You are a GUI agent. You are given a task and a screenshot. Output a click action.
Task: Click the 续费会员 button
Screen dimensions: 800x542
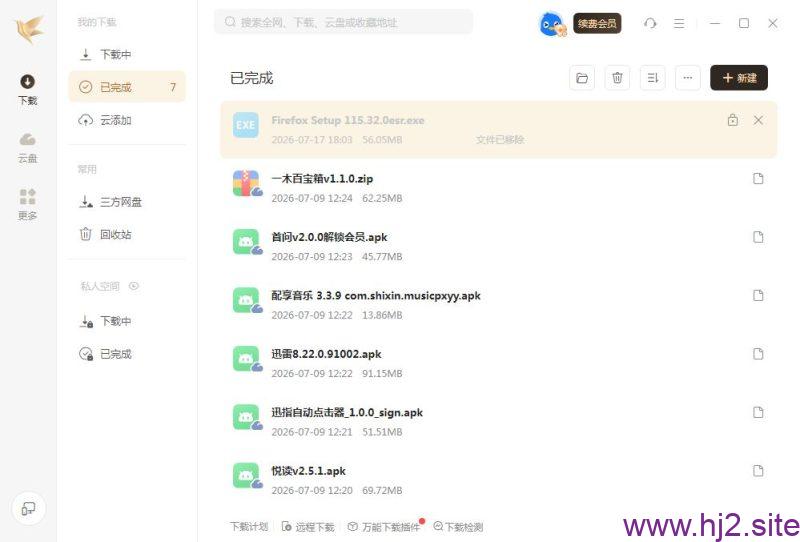click(x=597, y=23)
